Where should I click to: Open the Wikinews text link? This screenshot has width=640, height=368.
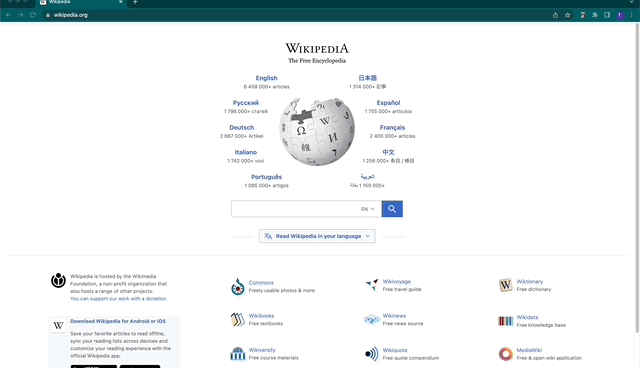coord(394,316)
